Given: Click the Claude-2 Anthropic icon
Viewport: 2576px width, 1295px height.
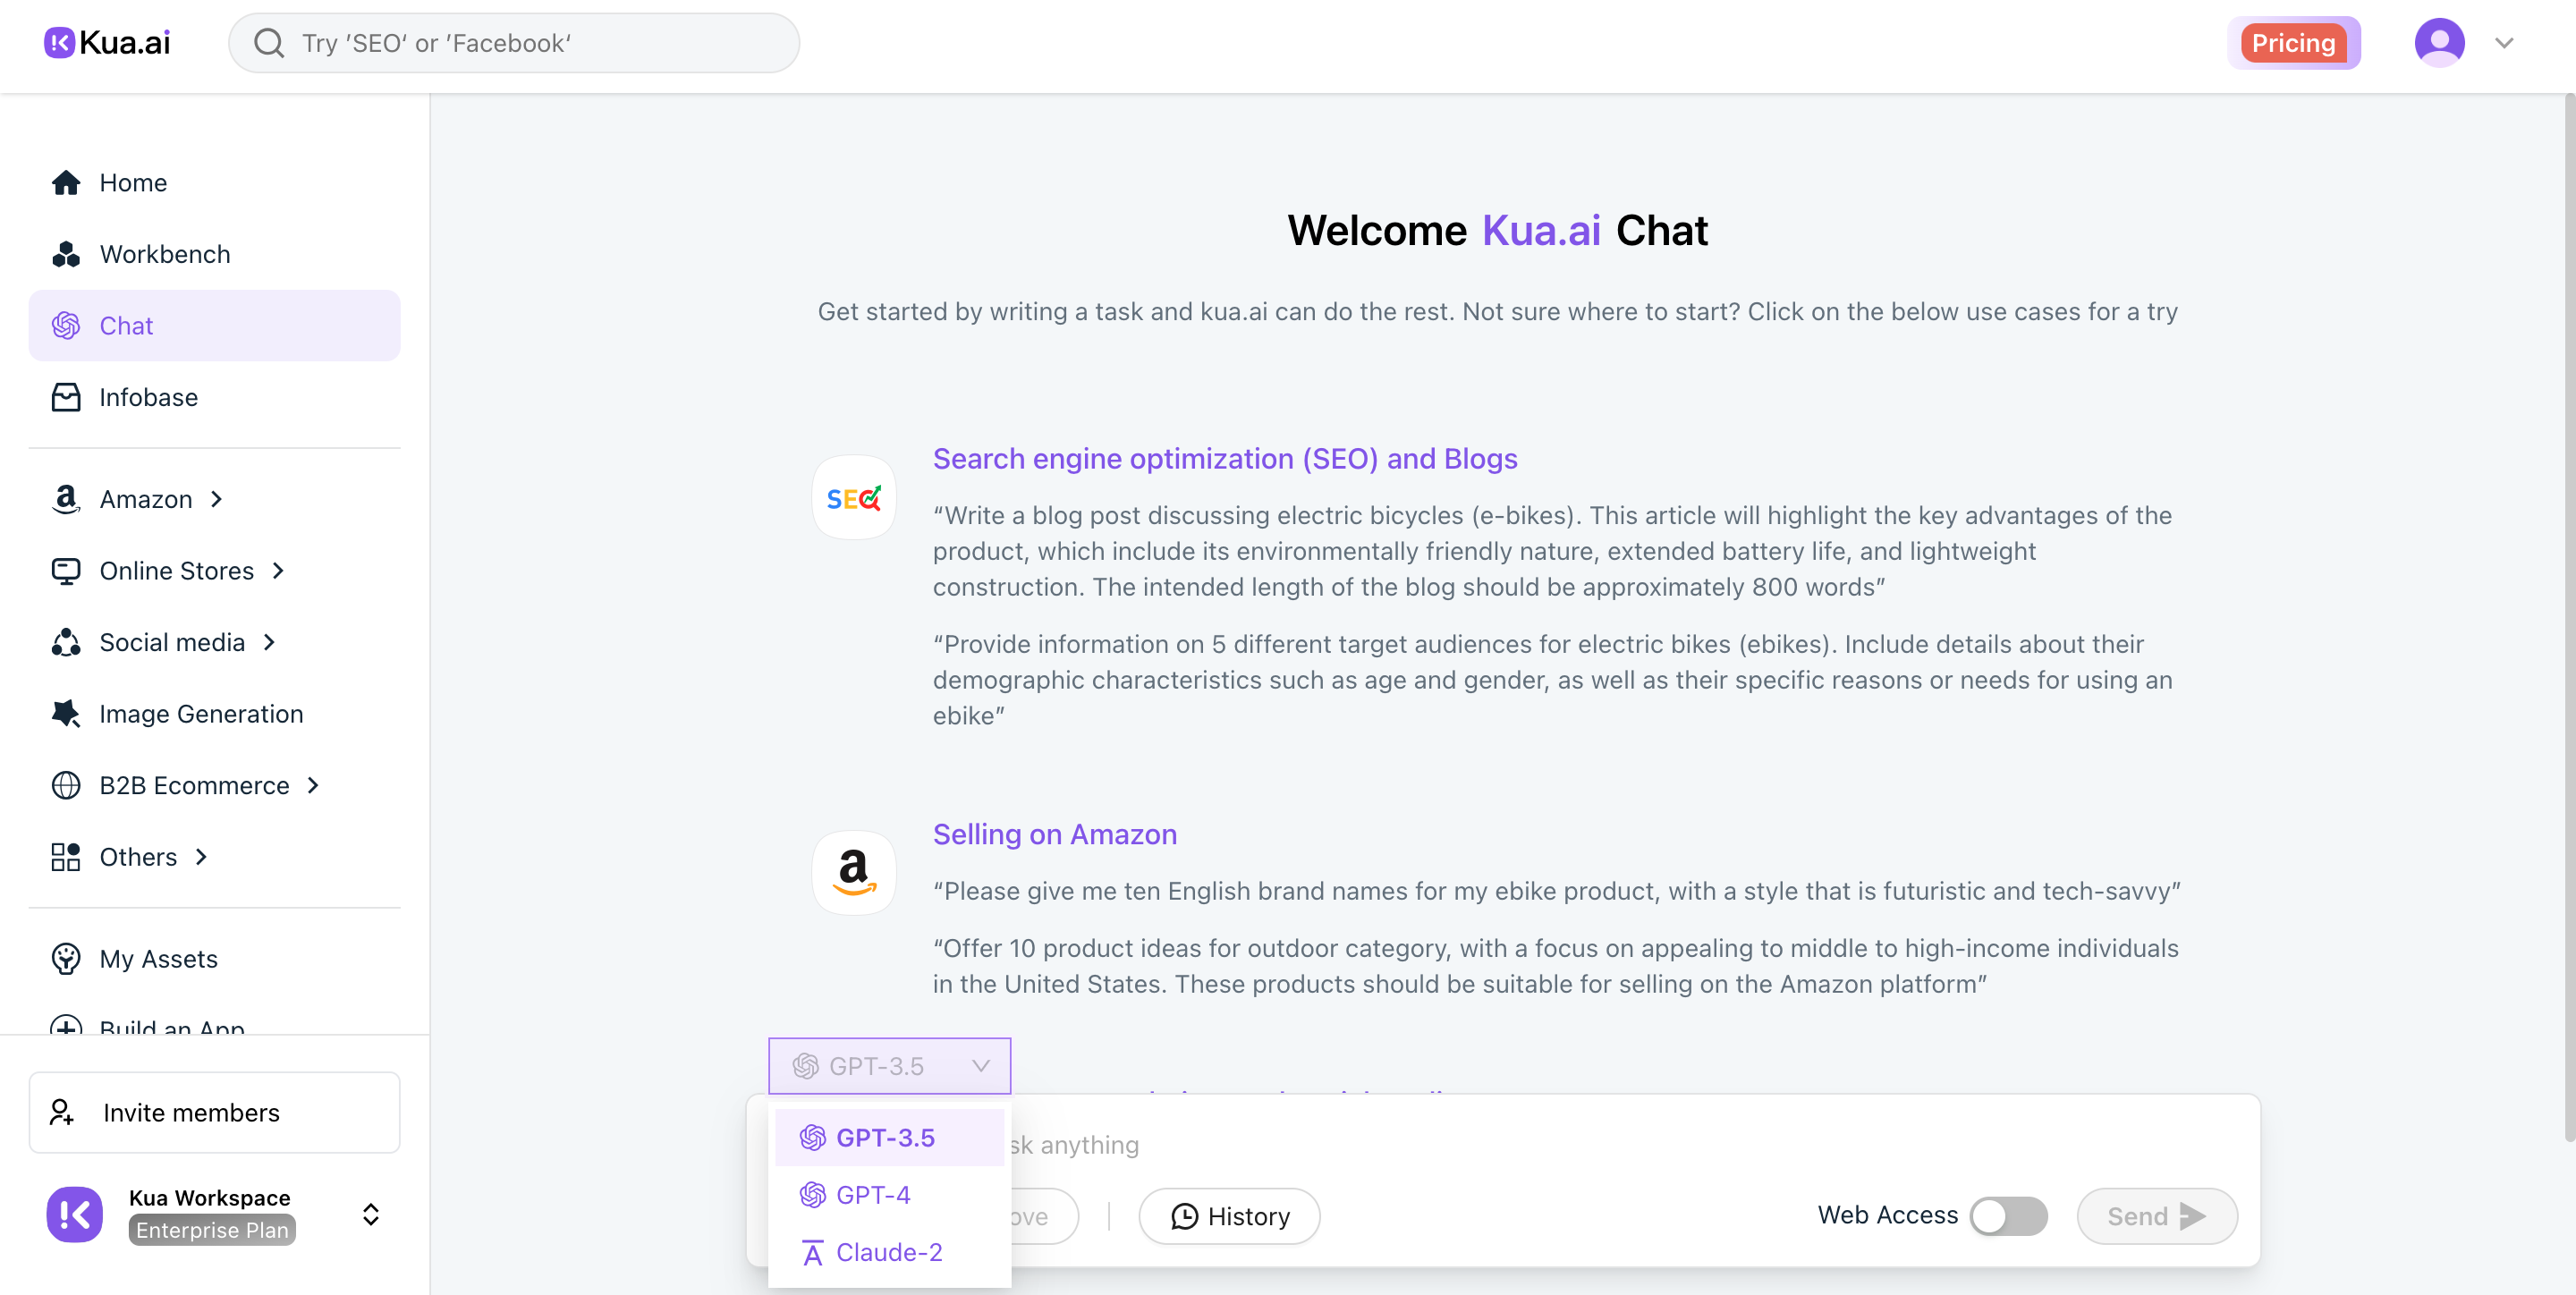Looking at the screenshot, I should click(x=812, y=1252).
